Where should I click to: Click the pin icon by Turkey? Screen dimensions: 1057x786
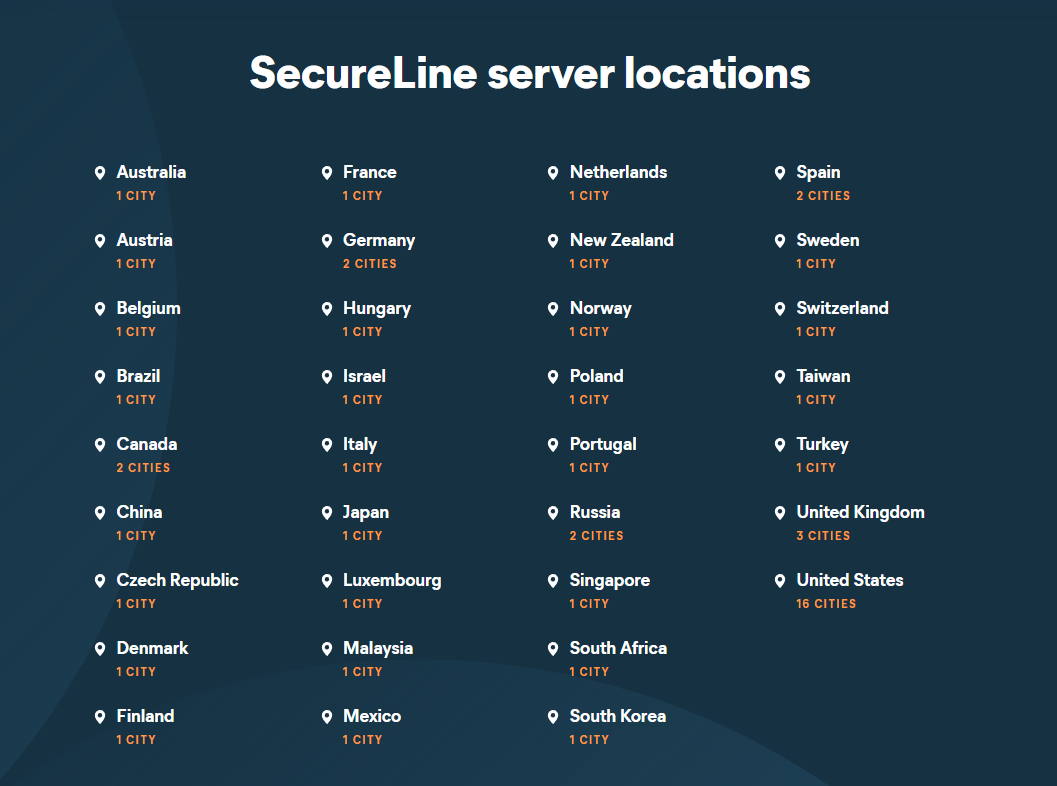[x=780, y=445]
